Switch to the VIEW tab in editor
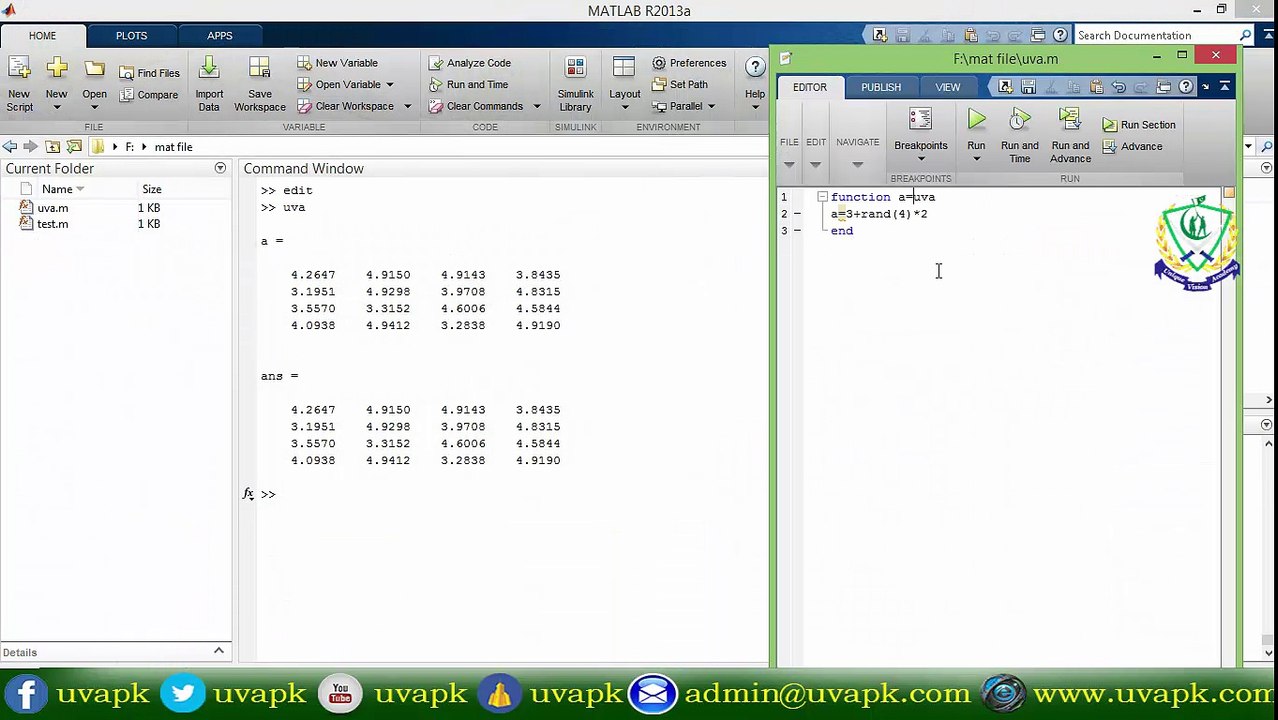The height and width of the screenshot is (720, 1278). (947, 87)
